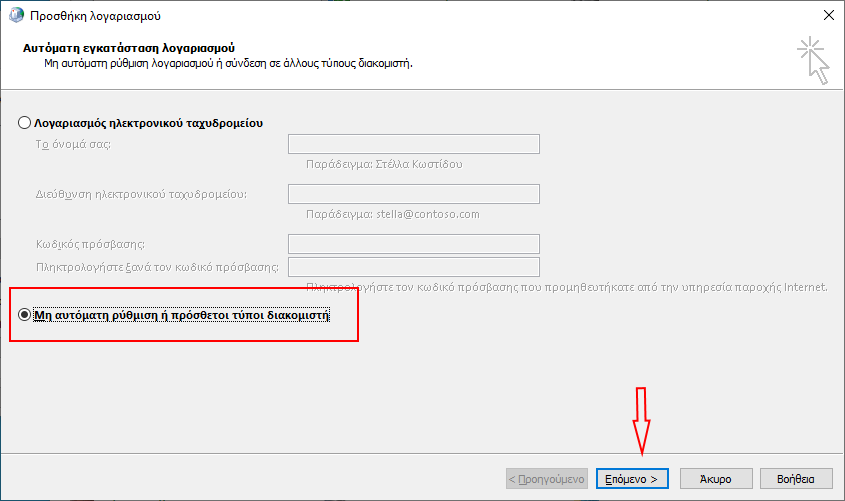Click the Το όνομά σας: label
This screenshot has width=845, height=501.
[x=73, y=145]
